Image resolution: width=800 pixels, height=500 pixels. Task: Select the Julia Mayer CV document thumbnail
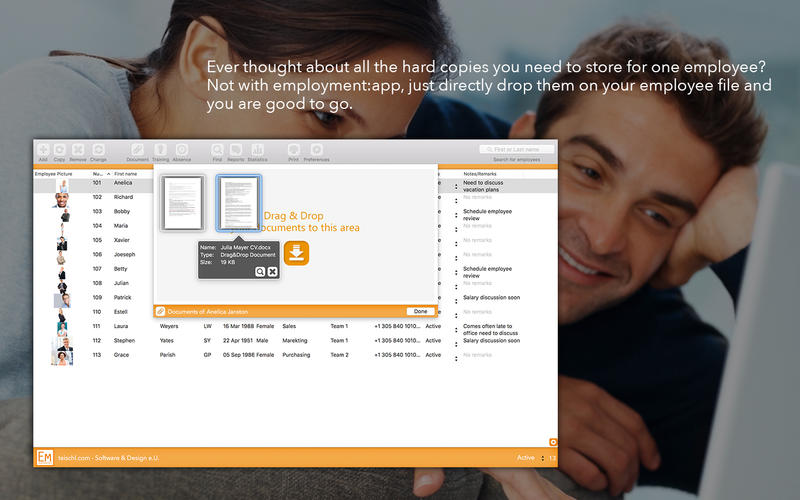click(238, 204)
